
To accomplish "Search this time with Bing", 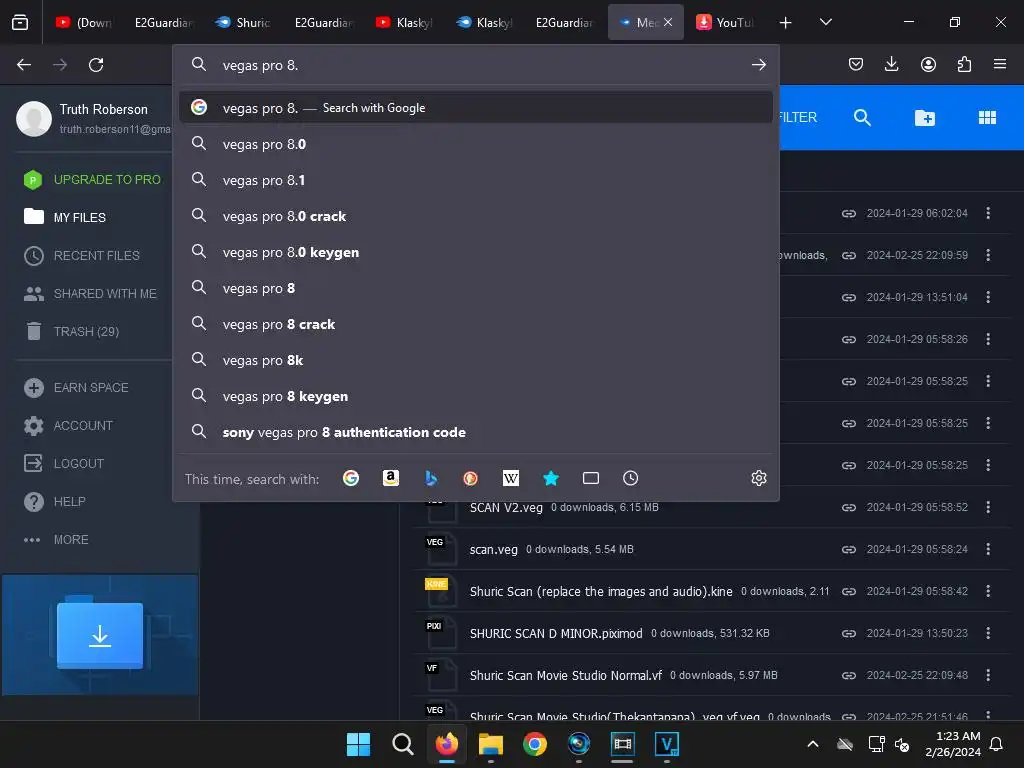I will tap(430, 479).
